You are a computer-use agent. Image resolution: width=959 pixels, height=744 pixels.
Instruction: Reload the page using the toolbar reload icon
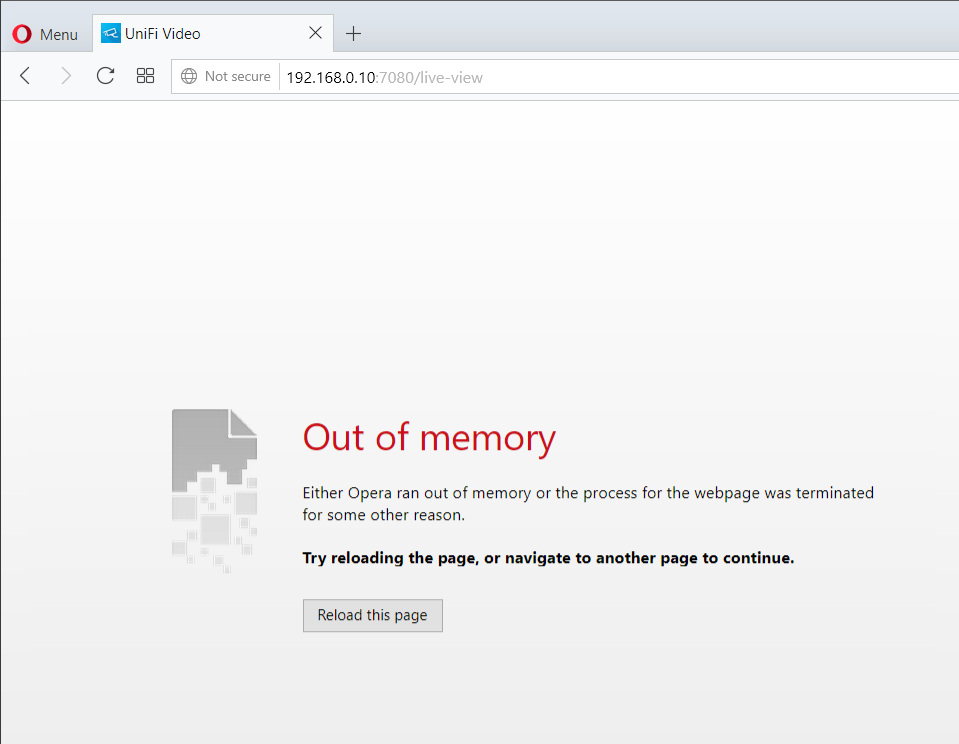105,76
